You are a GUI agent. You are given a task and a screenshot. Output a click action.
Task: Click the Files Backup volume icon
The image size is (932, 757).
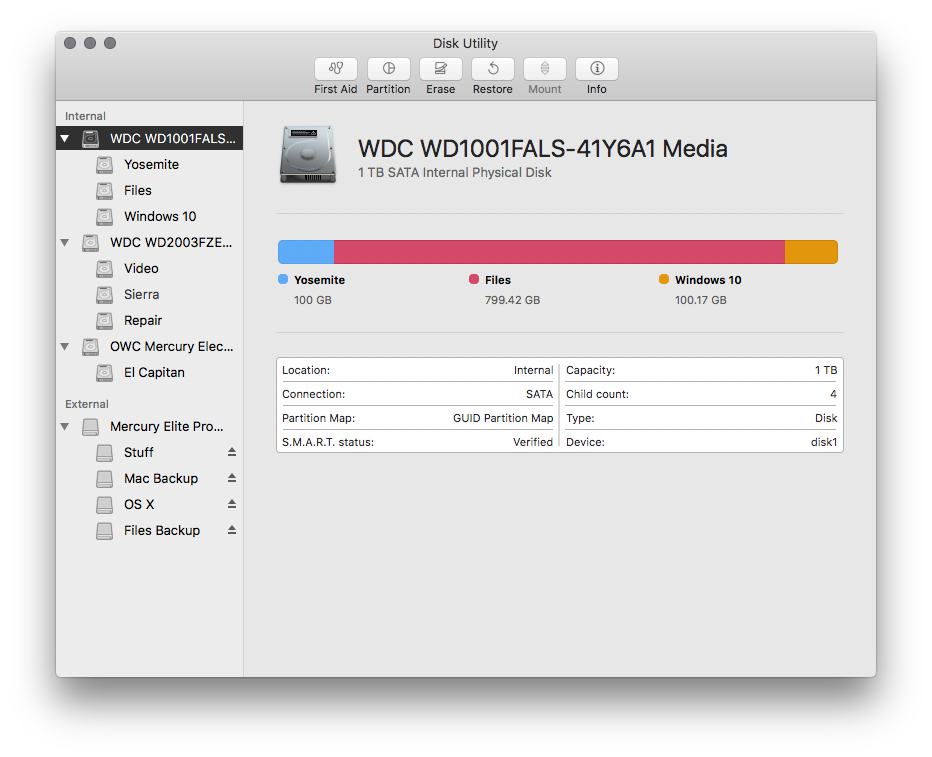[105, 531]
